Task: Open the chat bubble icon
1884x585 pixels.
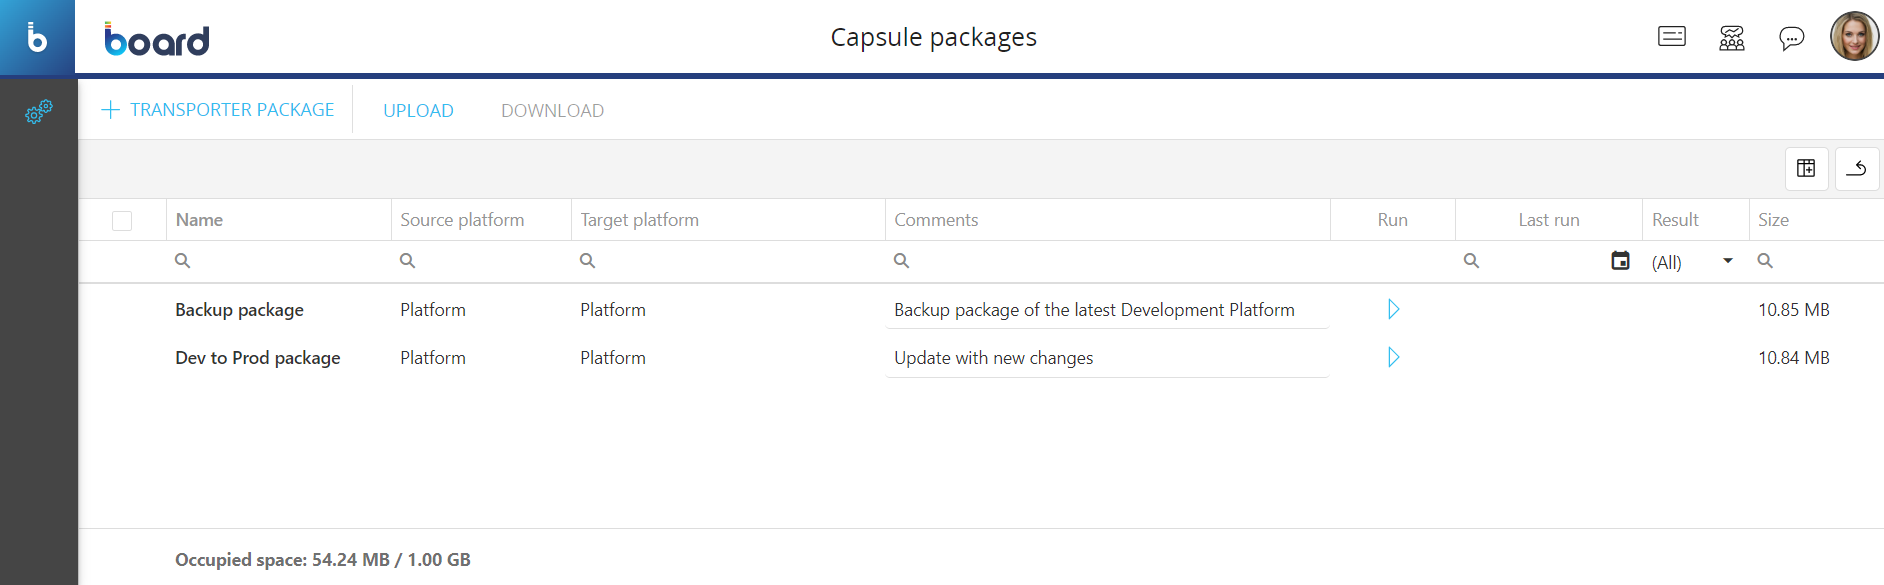Action: click(1791, 38)
